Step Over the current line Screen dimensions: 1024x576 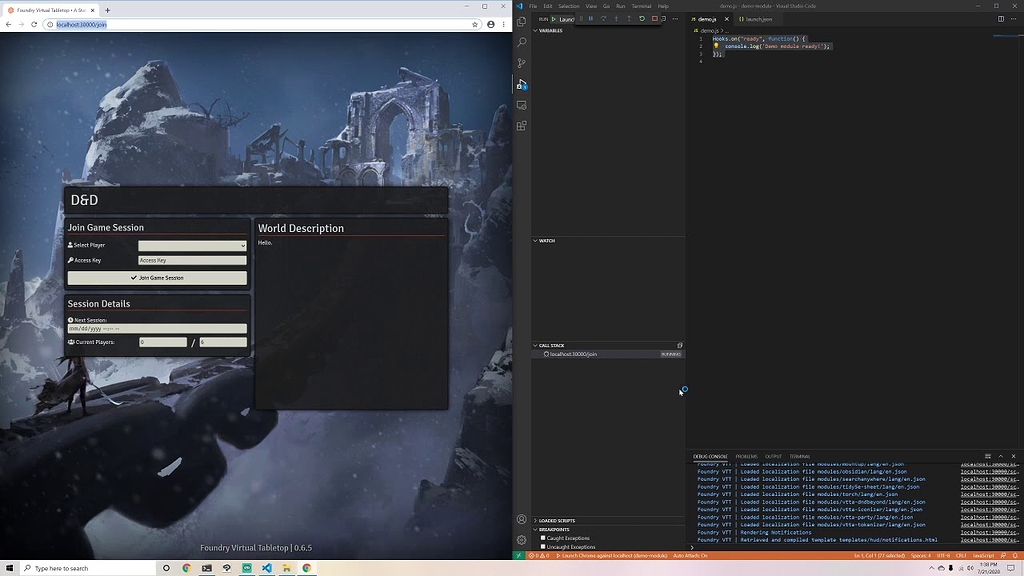pos(605,18)
